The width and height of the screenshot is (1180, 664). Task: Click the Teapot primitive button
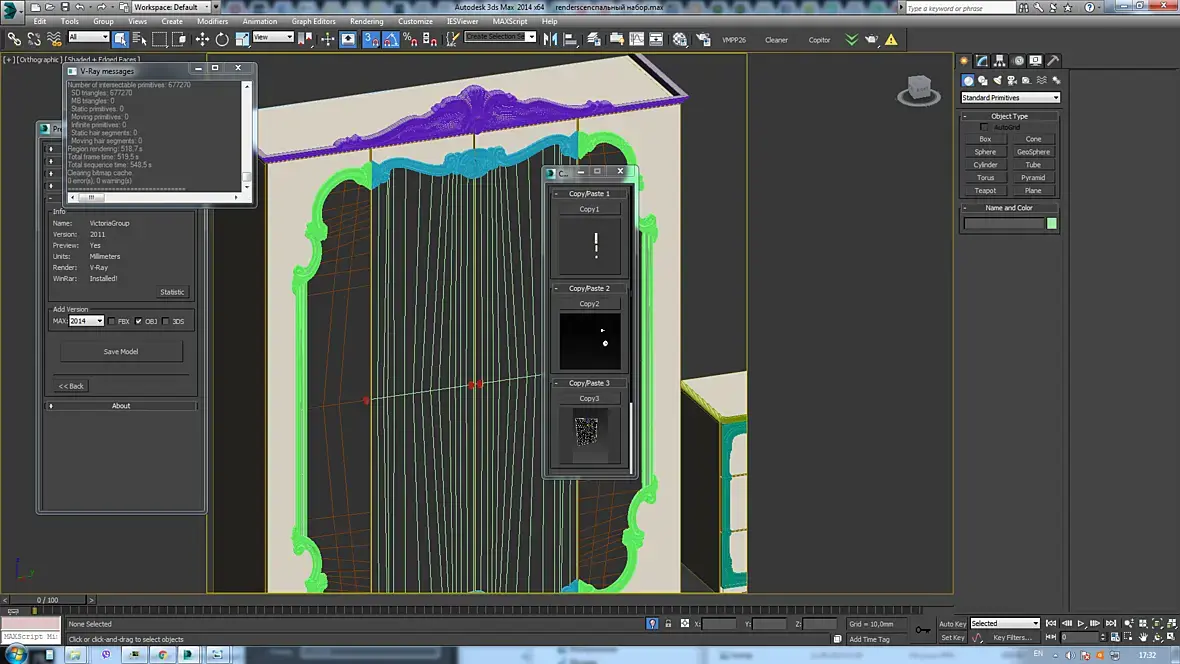click(x=985, y=190)
